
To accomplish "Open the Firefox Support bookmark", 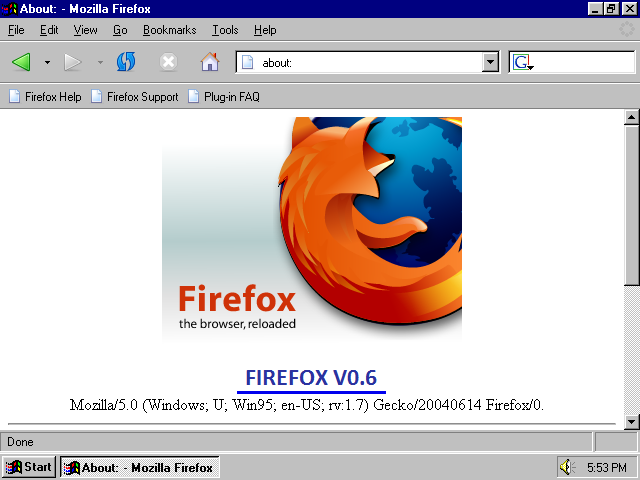I will 135,97.
